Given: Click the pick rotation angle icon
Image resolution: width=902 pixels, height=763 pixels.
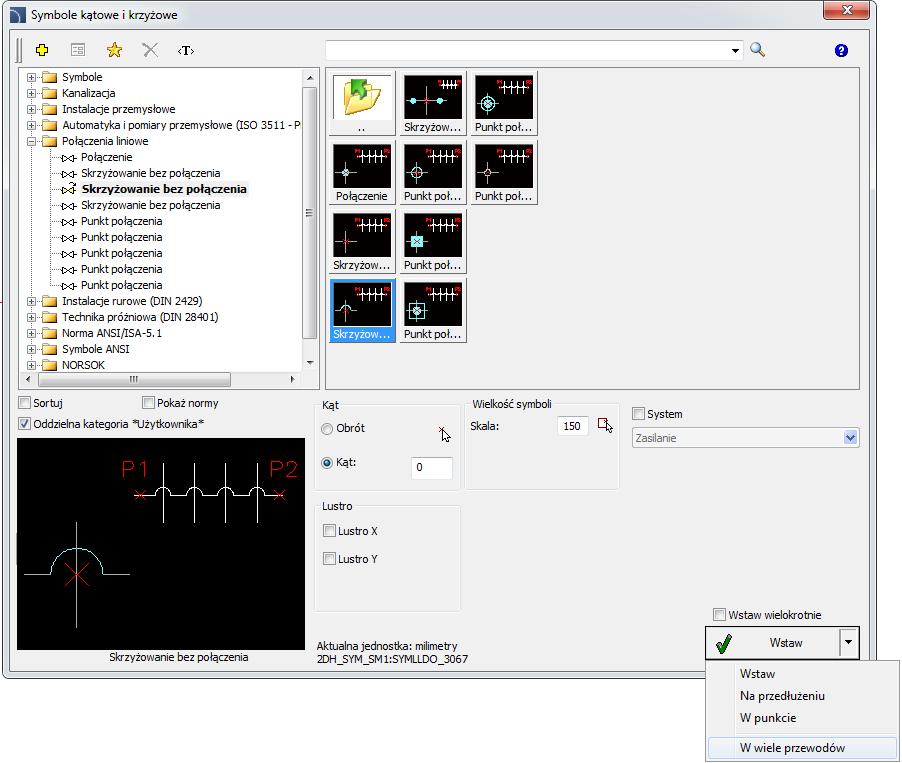Looking at the screenshot, I should [444, 434].
